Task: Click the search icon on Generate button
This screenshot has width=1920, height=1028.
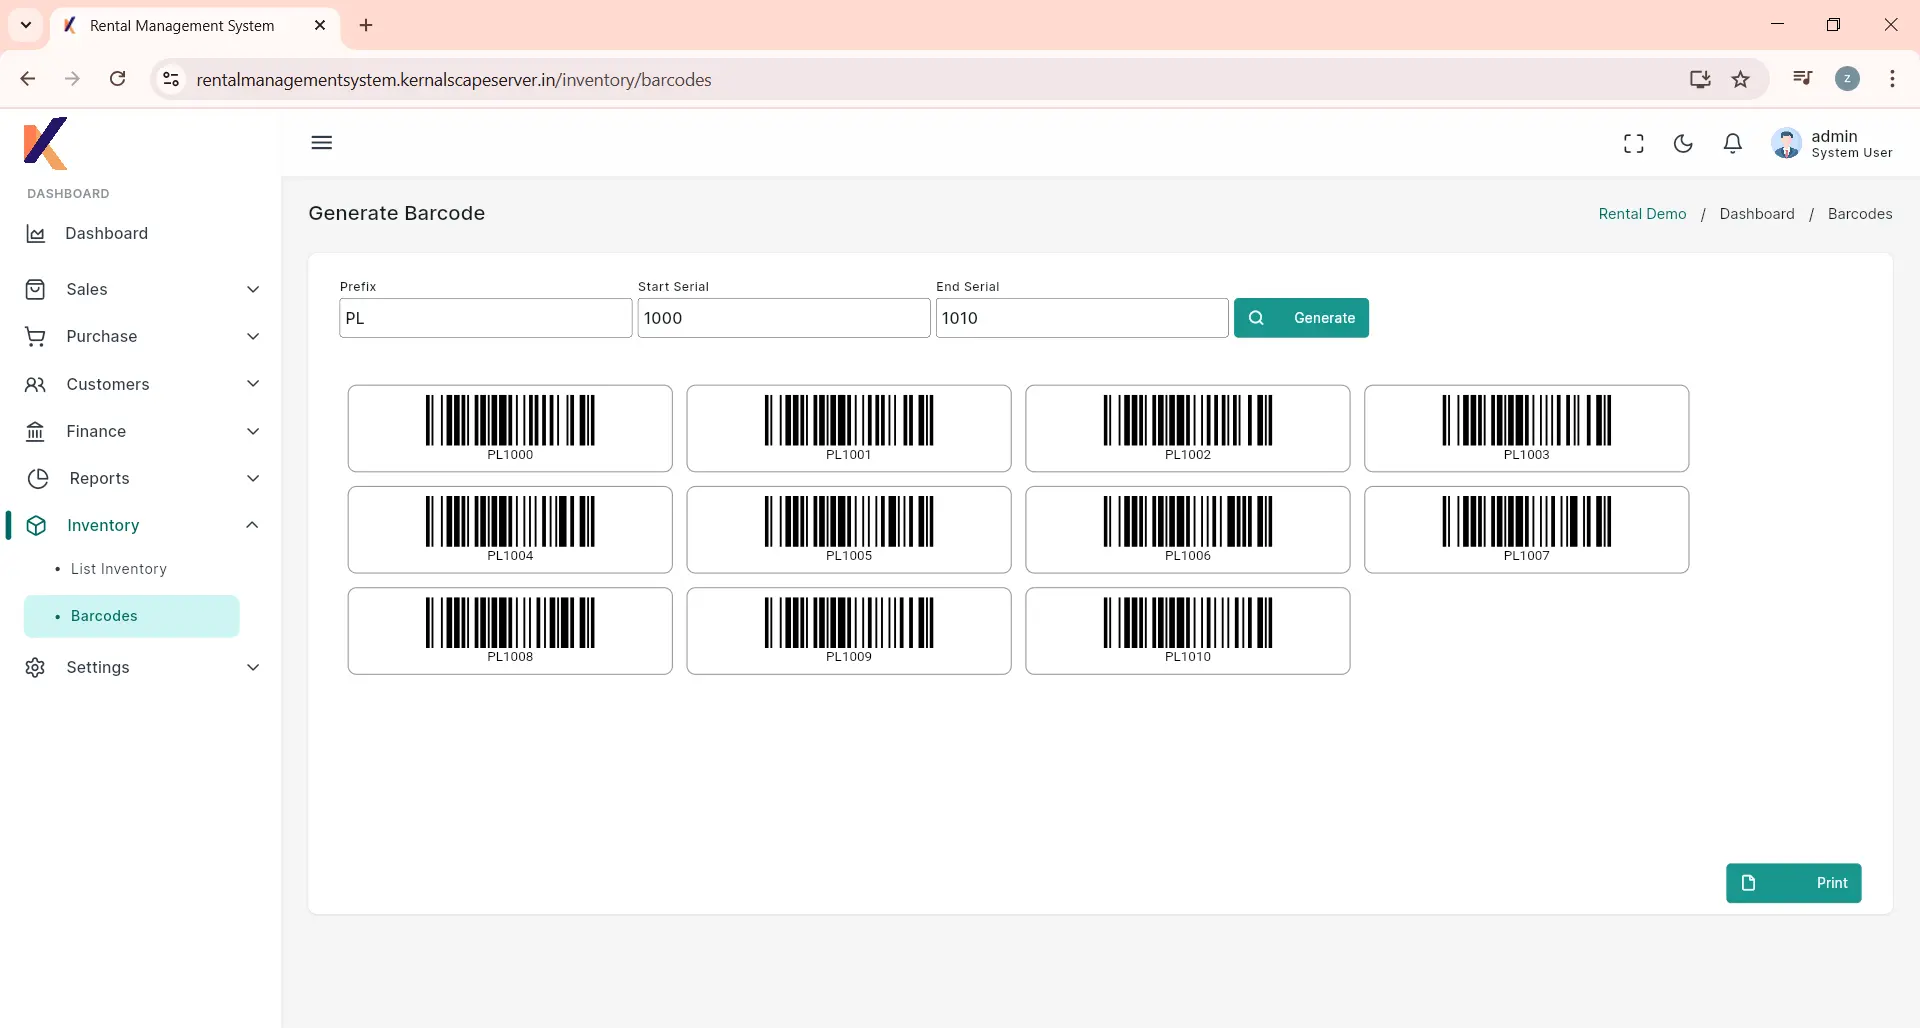Action: 1257,318
